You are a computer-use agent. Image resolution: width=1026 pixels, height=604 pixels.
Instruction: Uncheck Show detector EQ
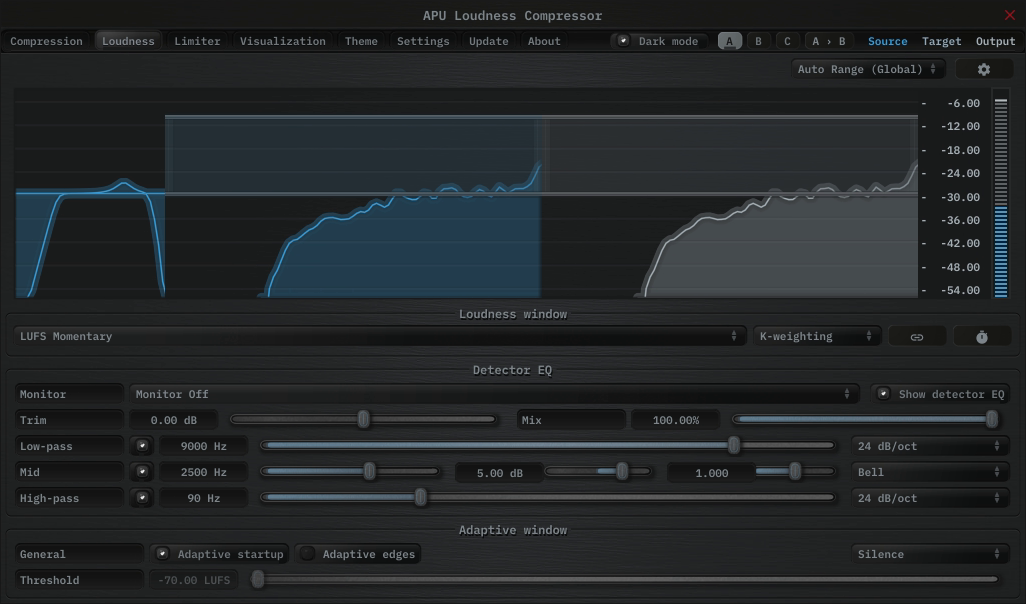coord(883,393)
